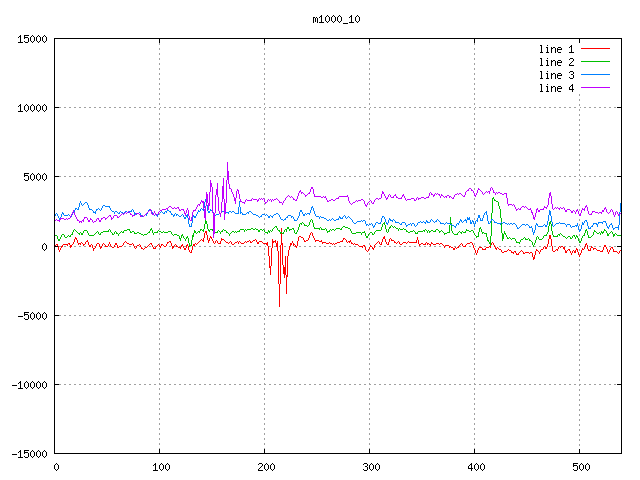The height and width of the screenshot is (480, 640).
Task: Click the blue line 3 legend sample
Action: click(595, 75)
